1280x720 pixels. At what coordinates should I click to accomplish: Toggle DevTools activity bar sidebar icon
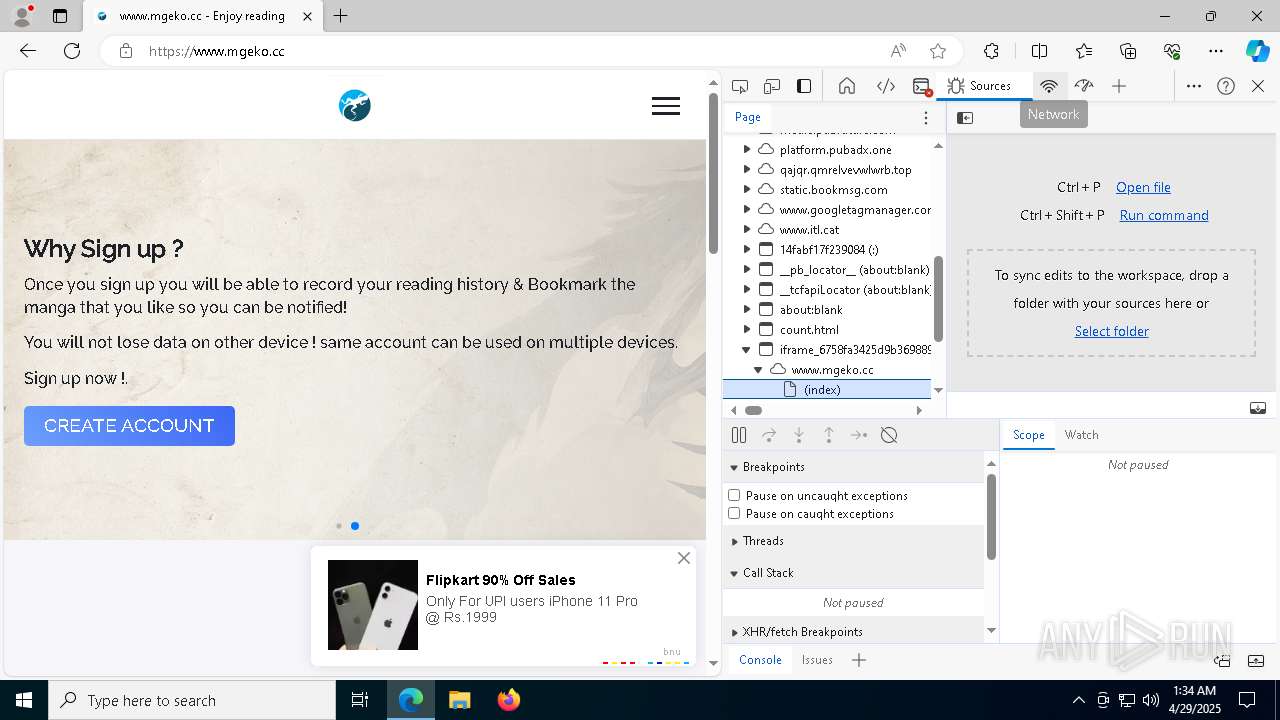click(804, 86)
